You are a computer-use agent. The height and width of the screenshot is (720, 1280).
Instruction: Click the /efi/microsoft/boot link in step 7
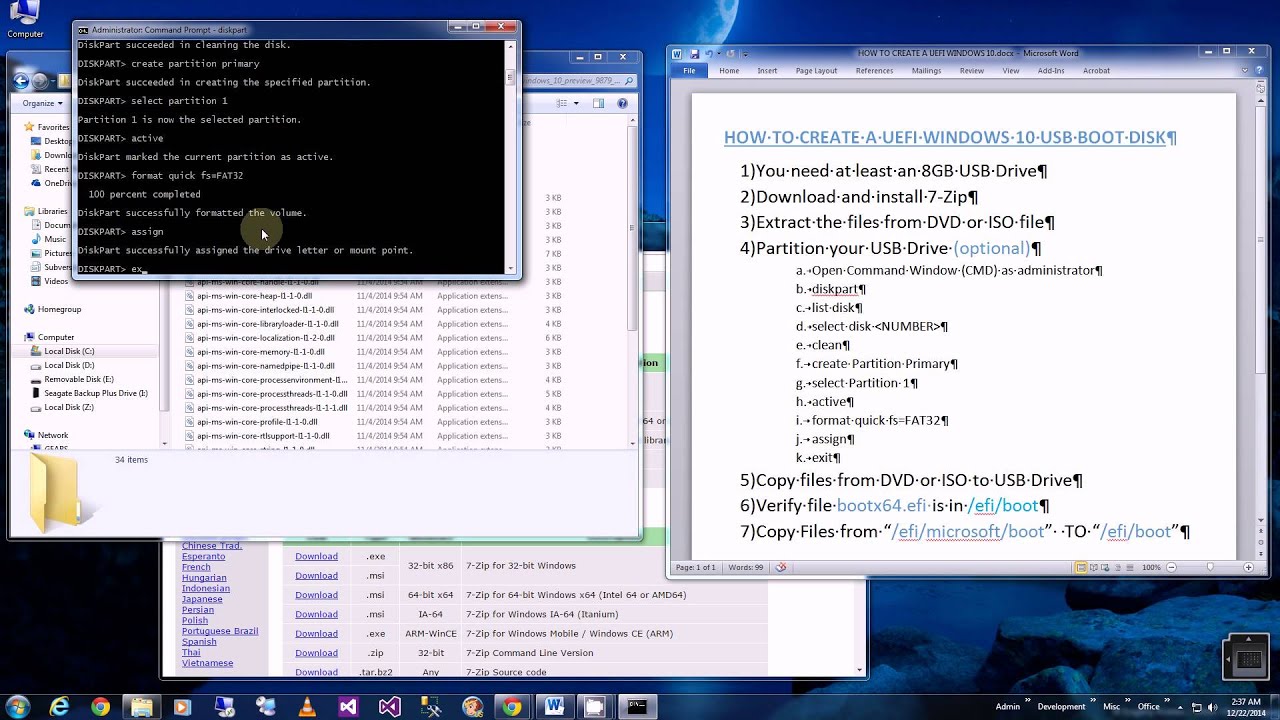[x=967, y=532]
